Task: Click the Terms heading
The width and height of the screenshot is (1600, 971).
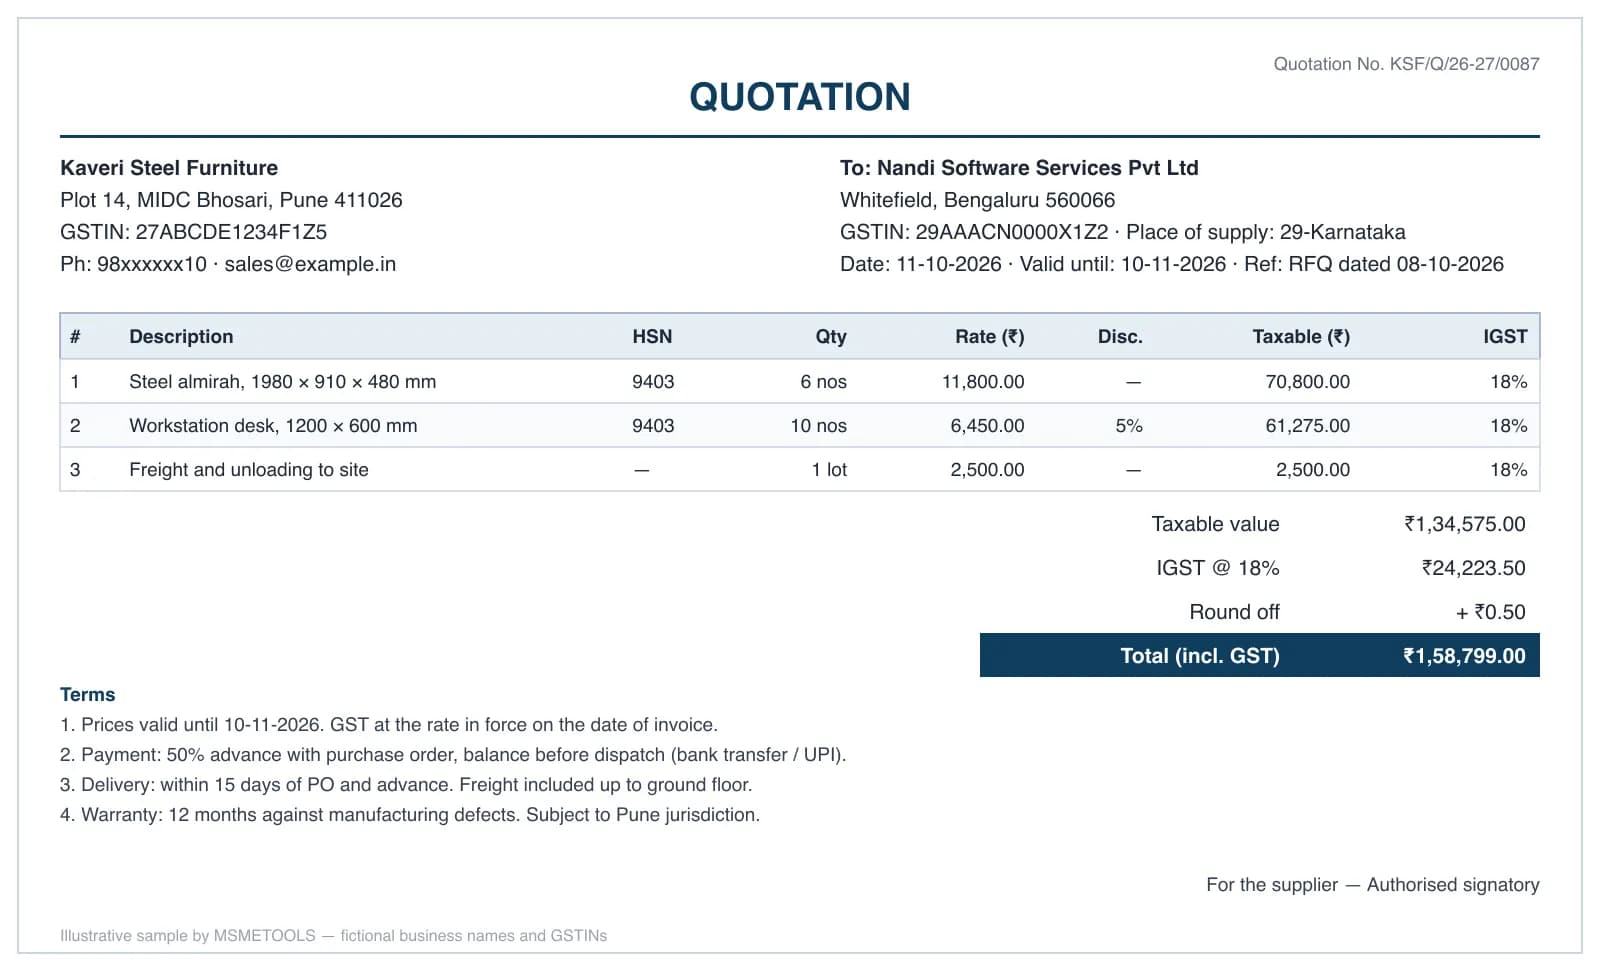Action: tap(87, 695)
